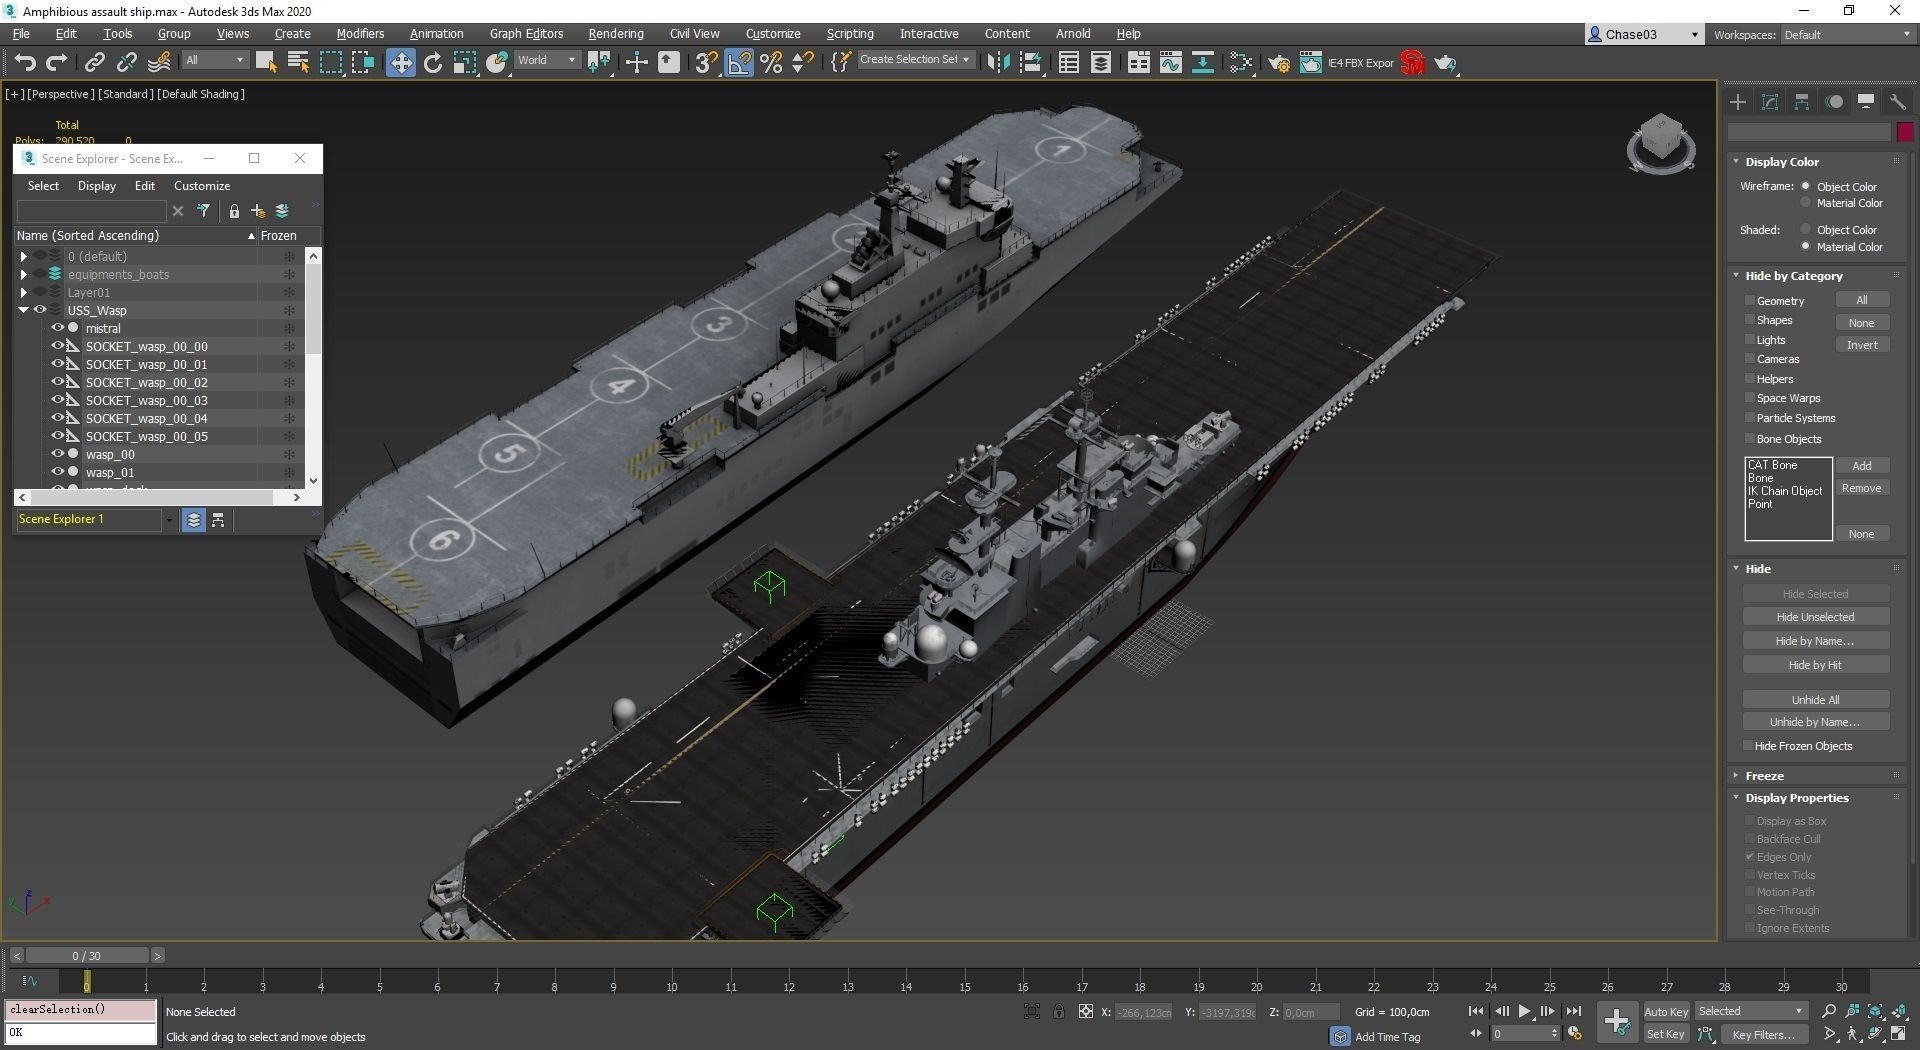Click the Unhide All button

[x=1815, y=700]
